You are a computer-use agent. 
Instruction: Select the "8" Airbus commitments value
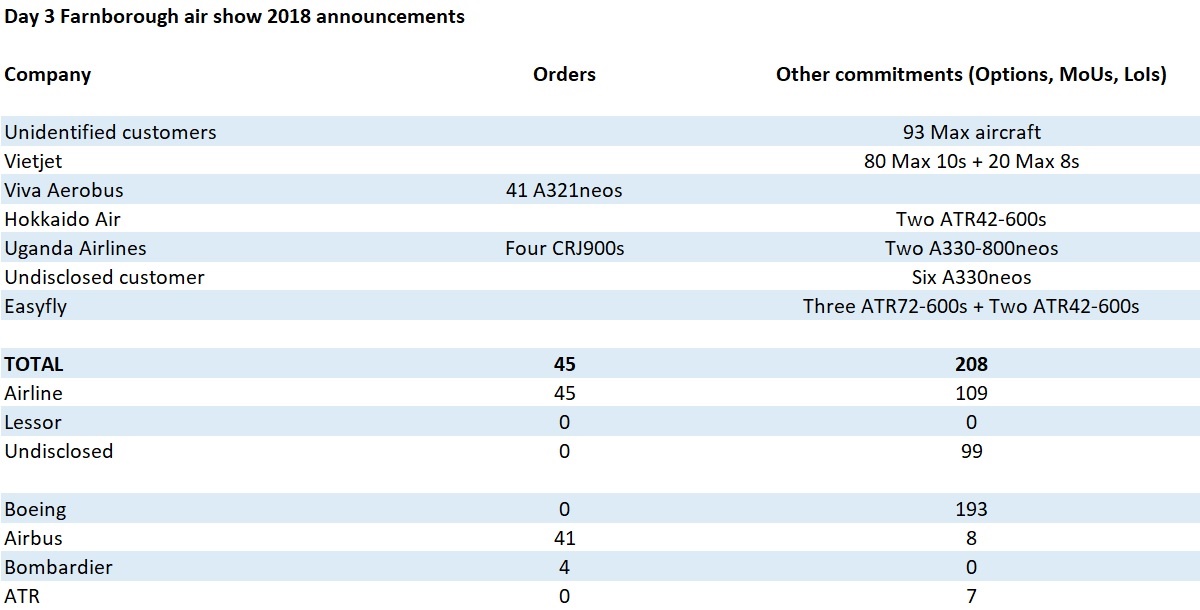tap(971, 538)
